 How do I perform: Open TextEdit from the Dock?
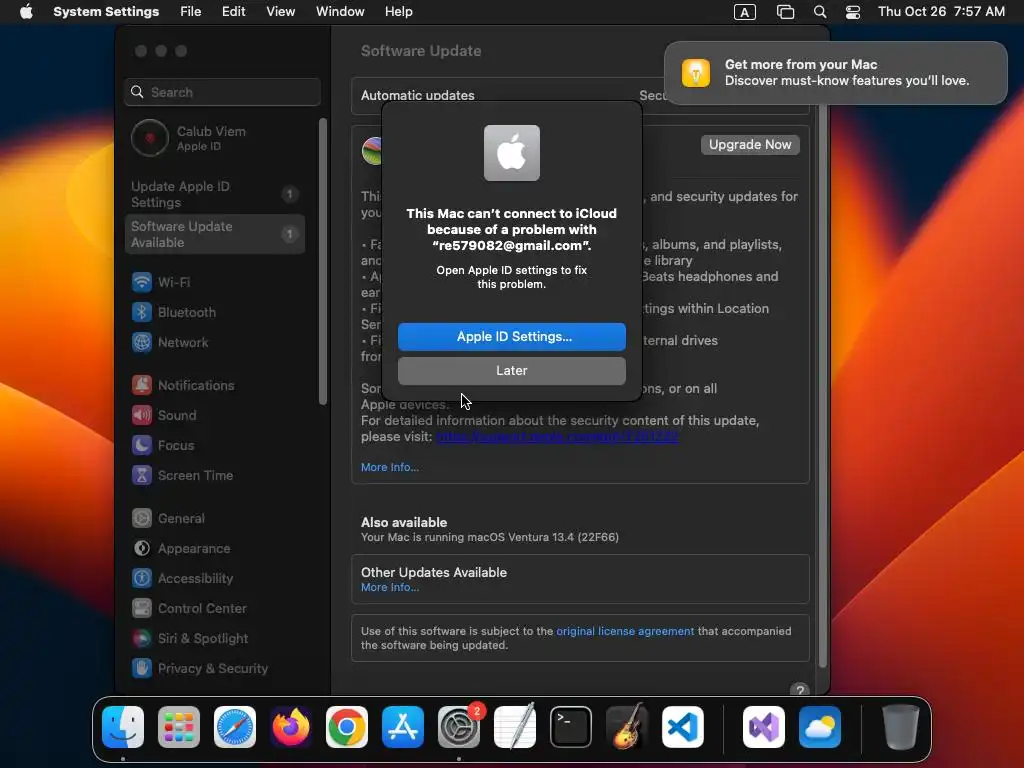(515, 727)
